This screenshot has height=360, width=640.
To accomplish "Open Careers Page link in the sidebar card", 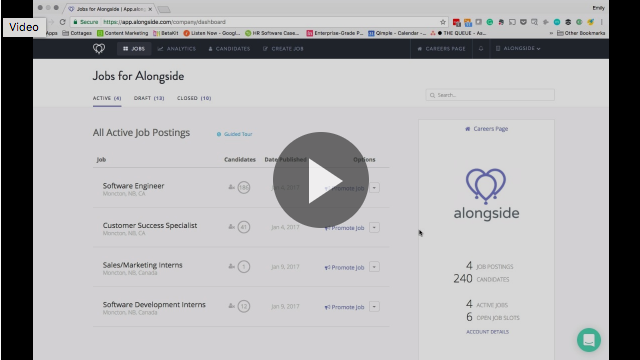I will [487, 129].
